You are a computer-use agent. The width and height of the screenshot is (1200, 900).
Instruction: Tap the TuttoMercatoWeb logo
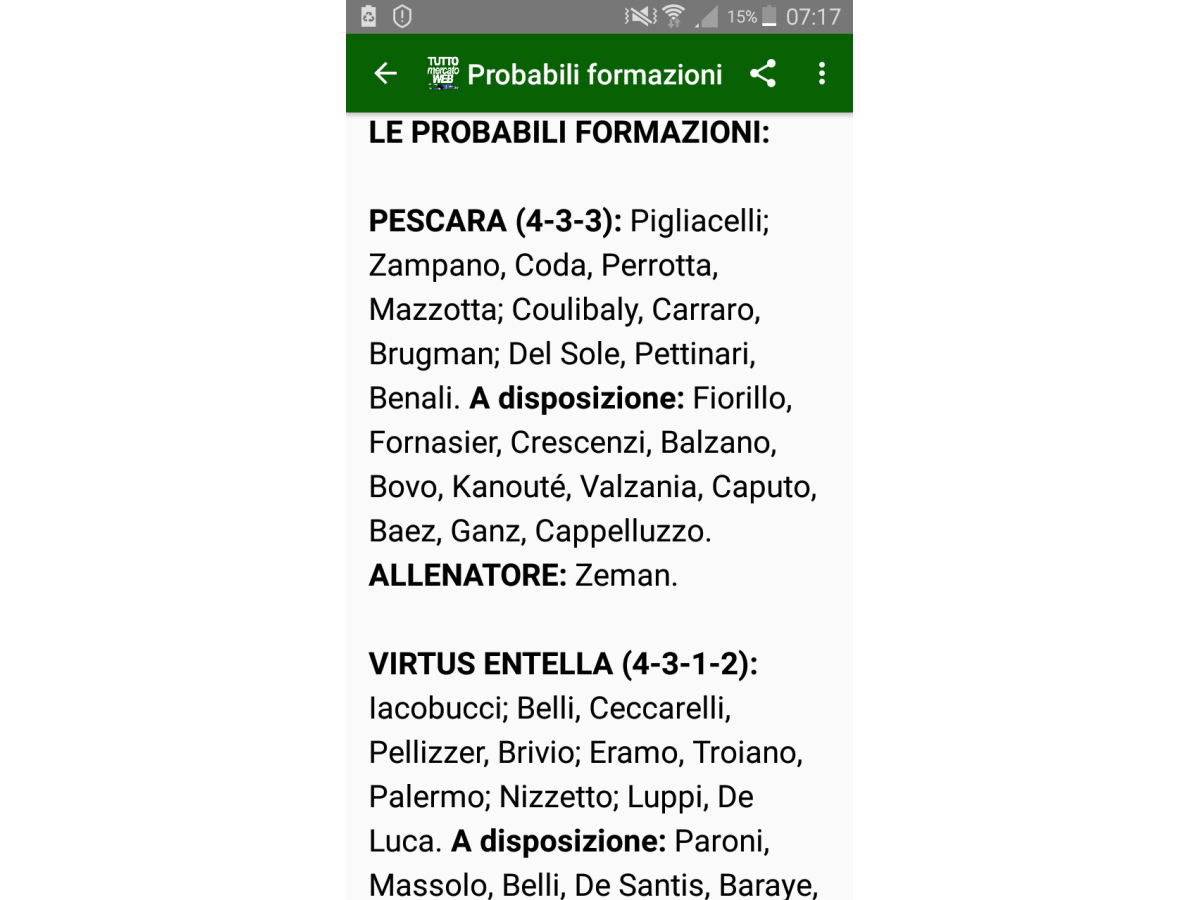point(442,74)
